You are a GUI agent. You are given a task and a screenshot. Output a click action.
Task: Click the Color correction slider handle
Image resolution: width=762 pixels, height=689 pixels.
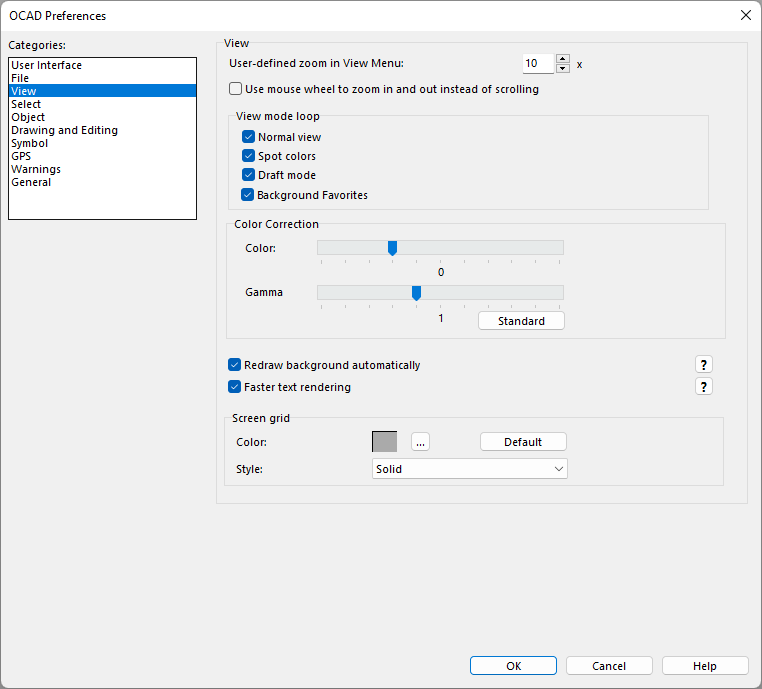click(x=392, y=248)
